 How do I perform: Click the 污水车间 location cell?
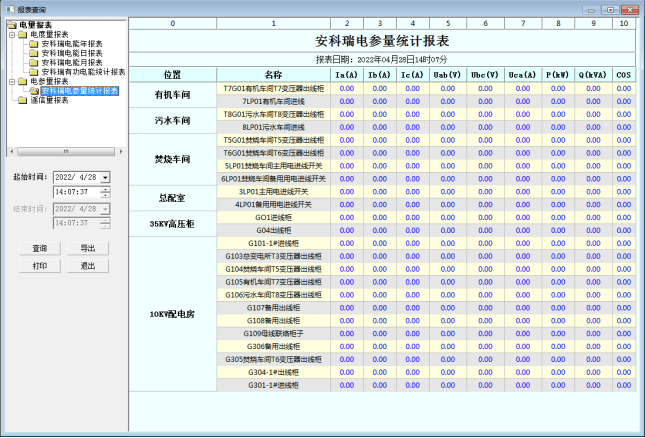[173, 121]
